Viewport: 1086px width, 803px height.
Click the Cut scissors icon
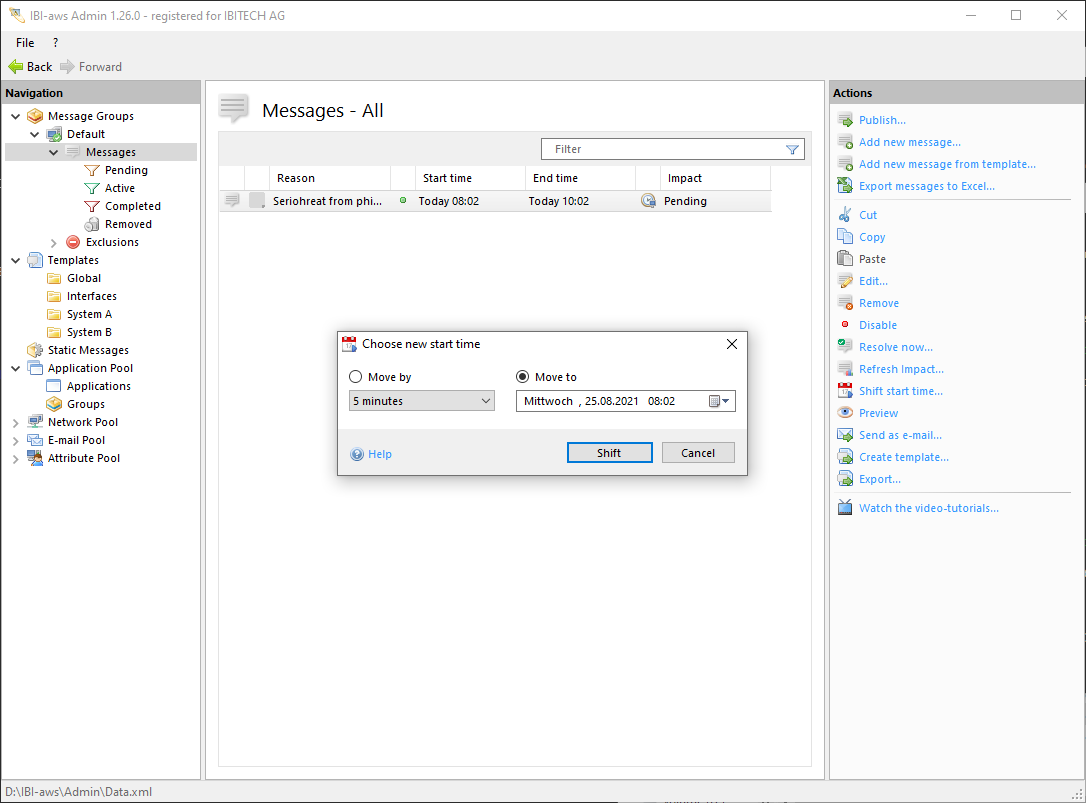pos(845,215)
